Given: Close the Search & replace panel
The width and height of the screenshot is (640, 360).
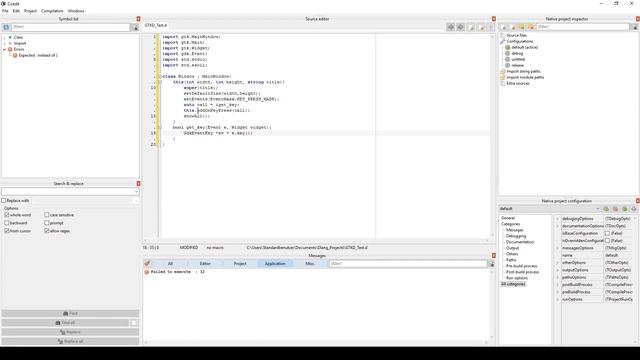Looking at the screenshot, I should (x=138, y=184).
